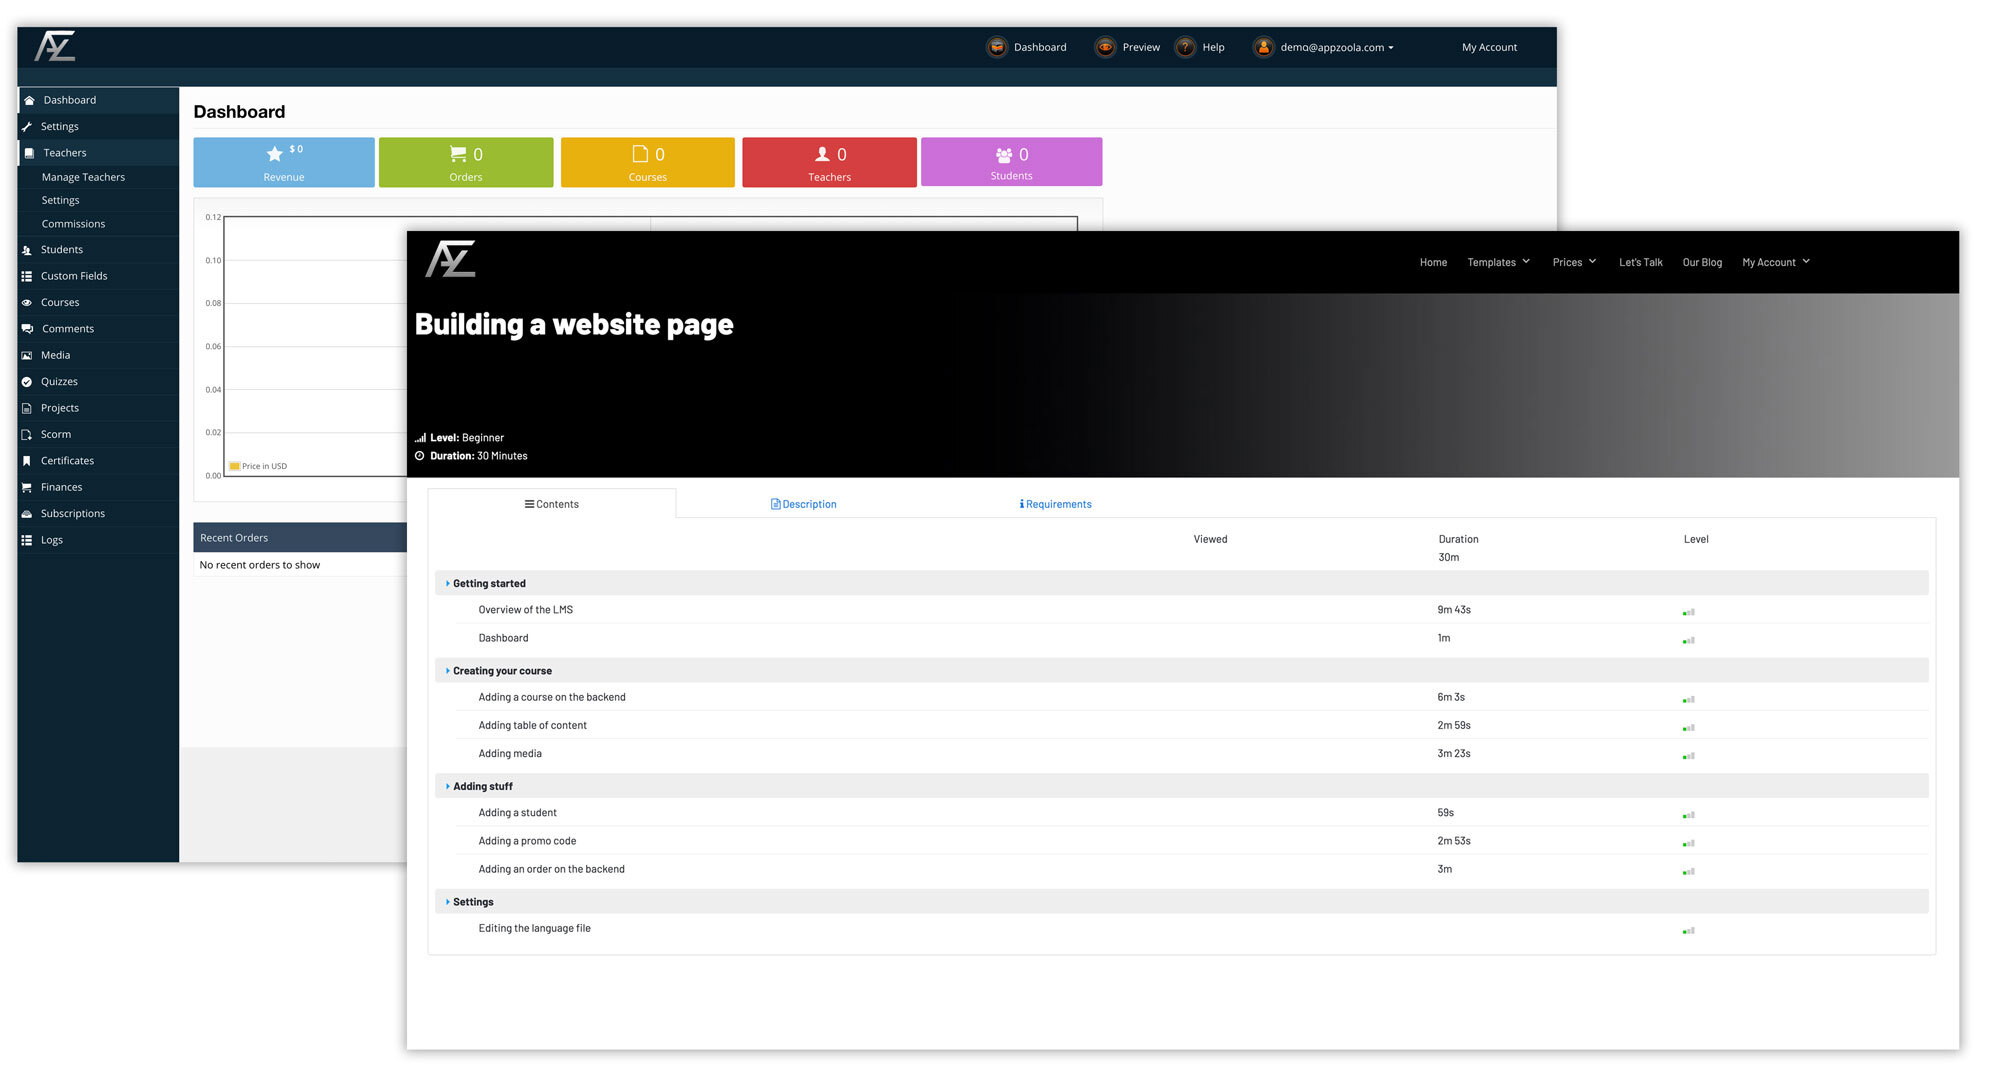
Task: Click the purple Students stat tile
Action: [1011, 162]
